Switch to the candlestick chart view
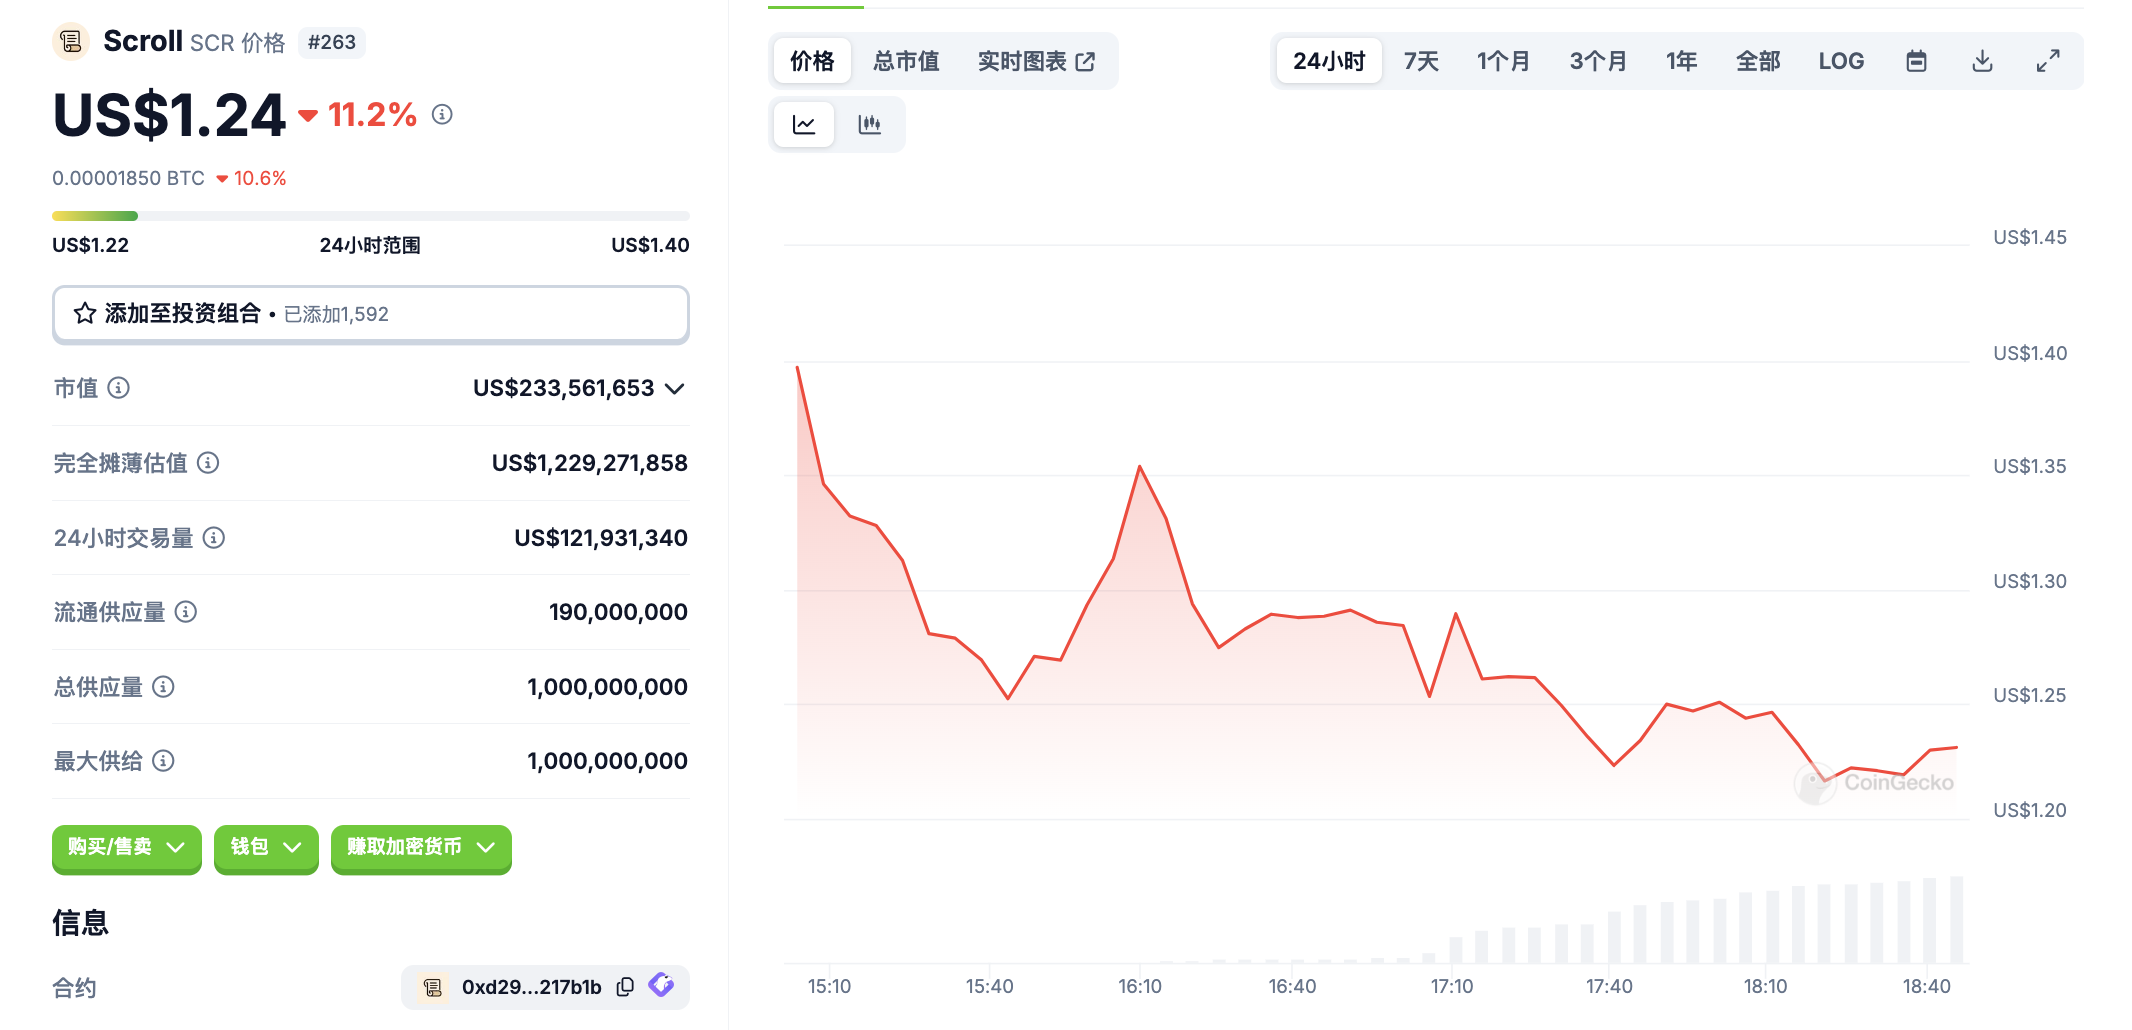Image resolution: width=2132 pixels, height=1030 pixels. pyautogui.click(x=869, y=125)
